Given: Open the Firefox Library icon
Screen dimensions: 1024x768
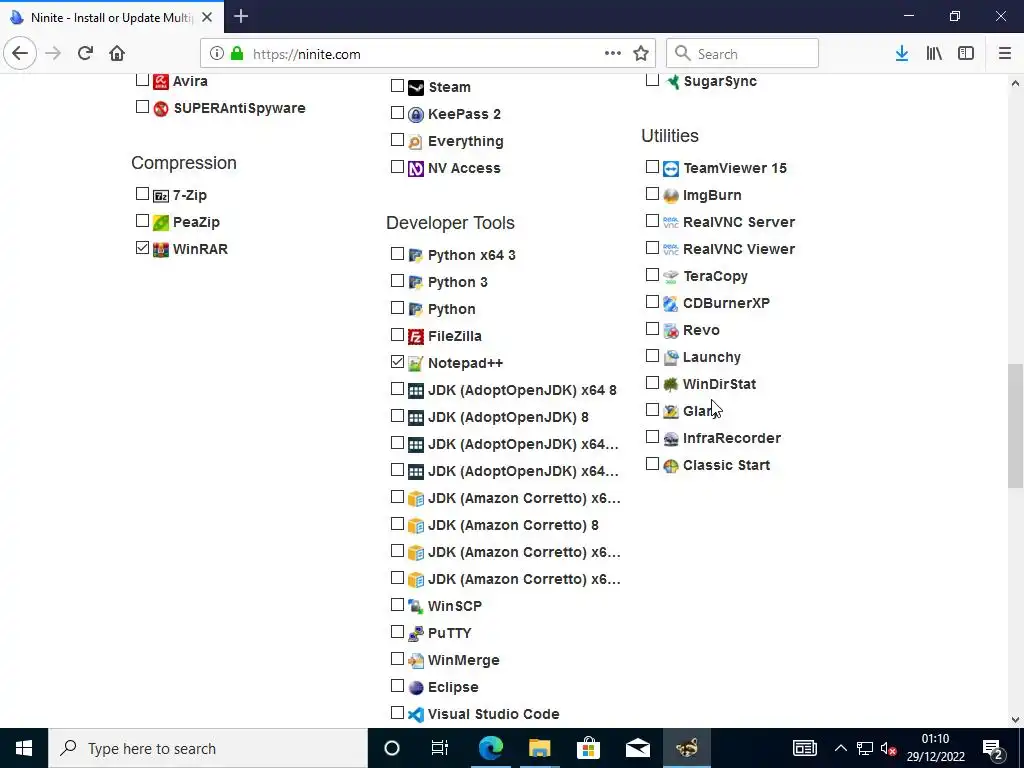Looking at the screenshot, I should tap(934, 54).
